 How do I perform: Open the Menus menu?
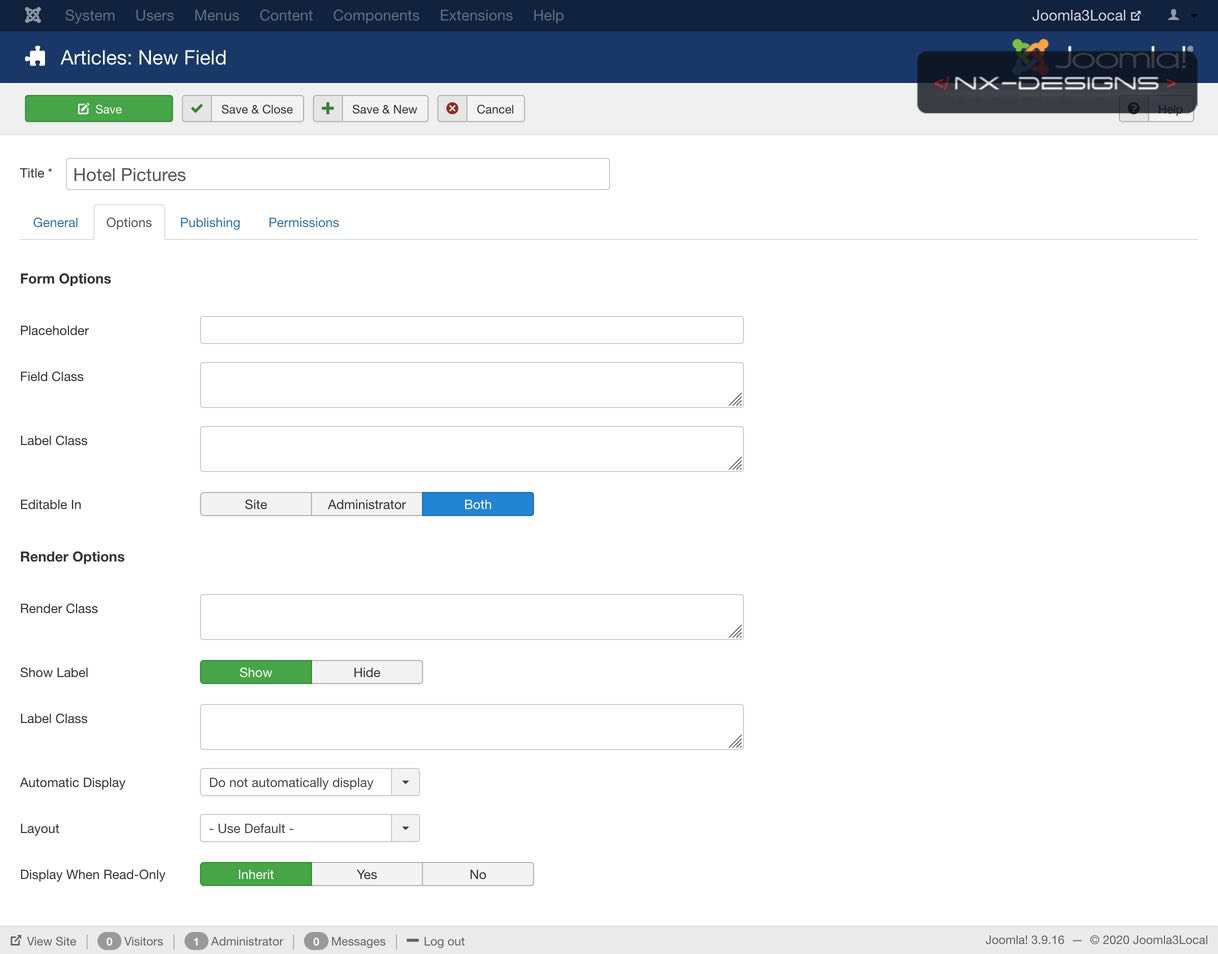point(217,15)
